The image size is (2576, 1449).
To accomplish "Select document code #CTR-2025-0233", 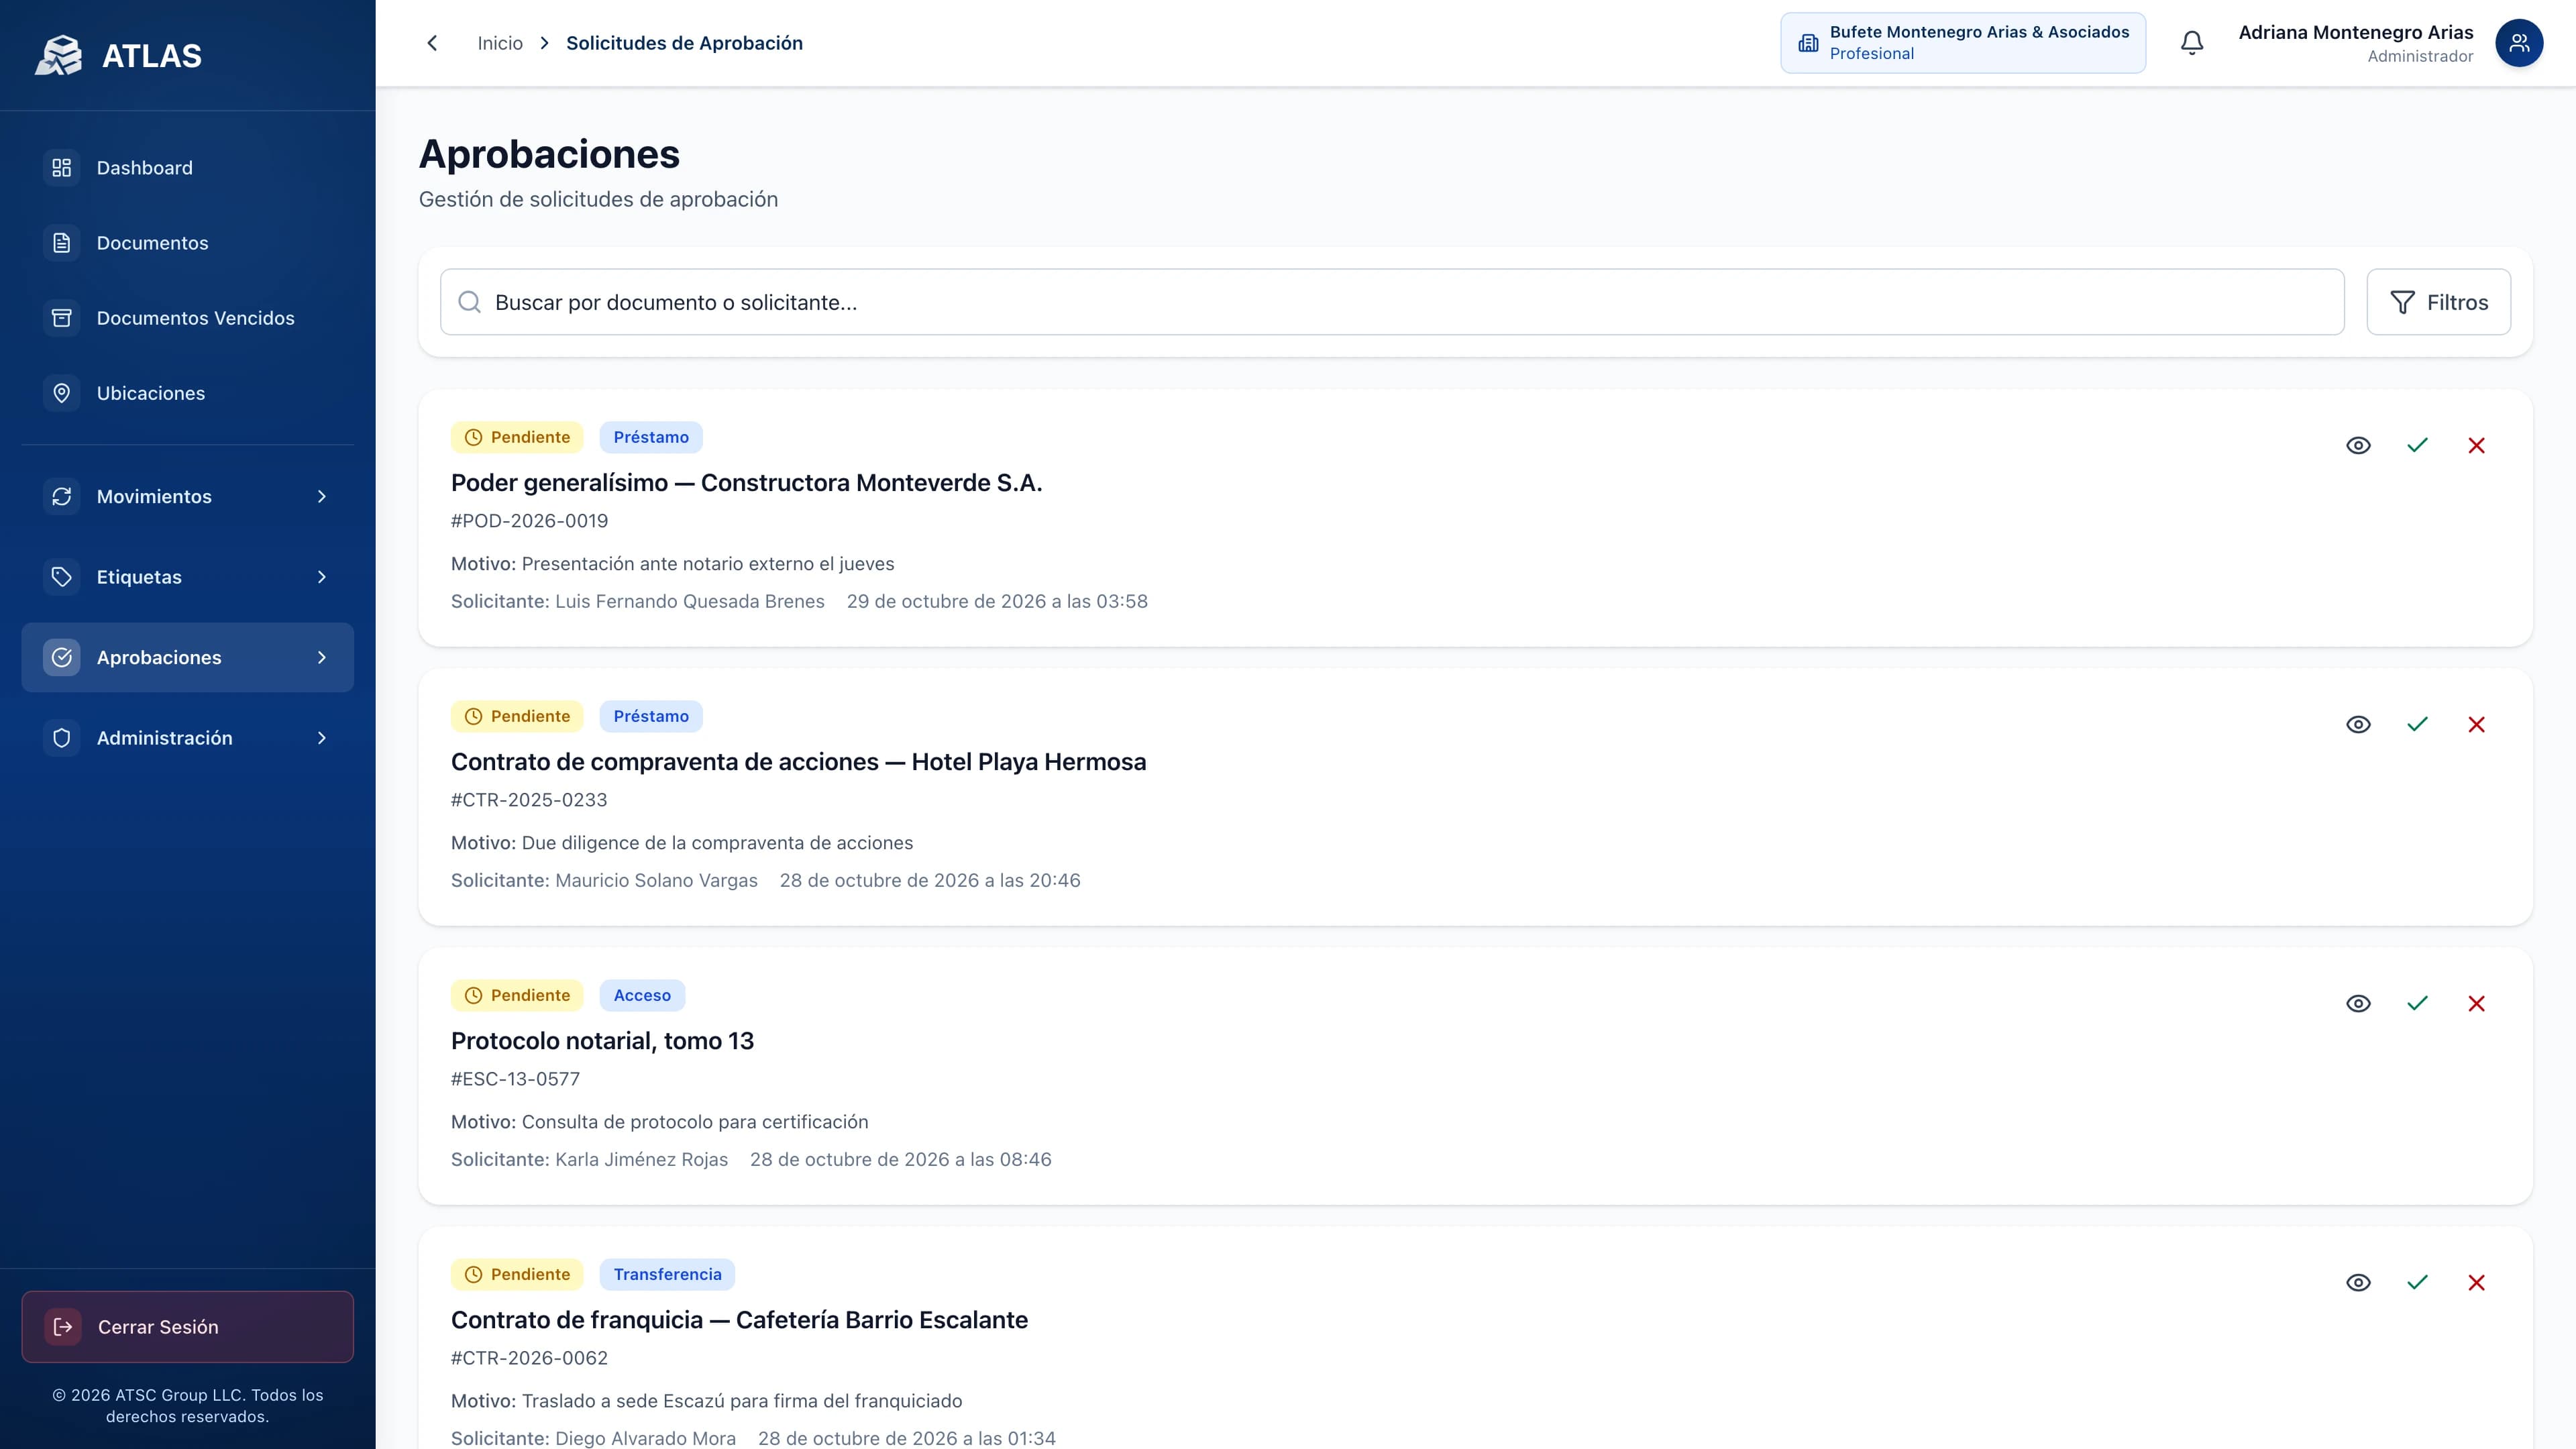I will click(x=529, y=800).
